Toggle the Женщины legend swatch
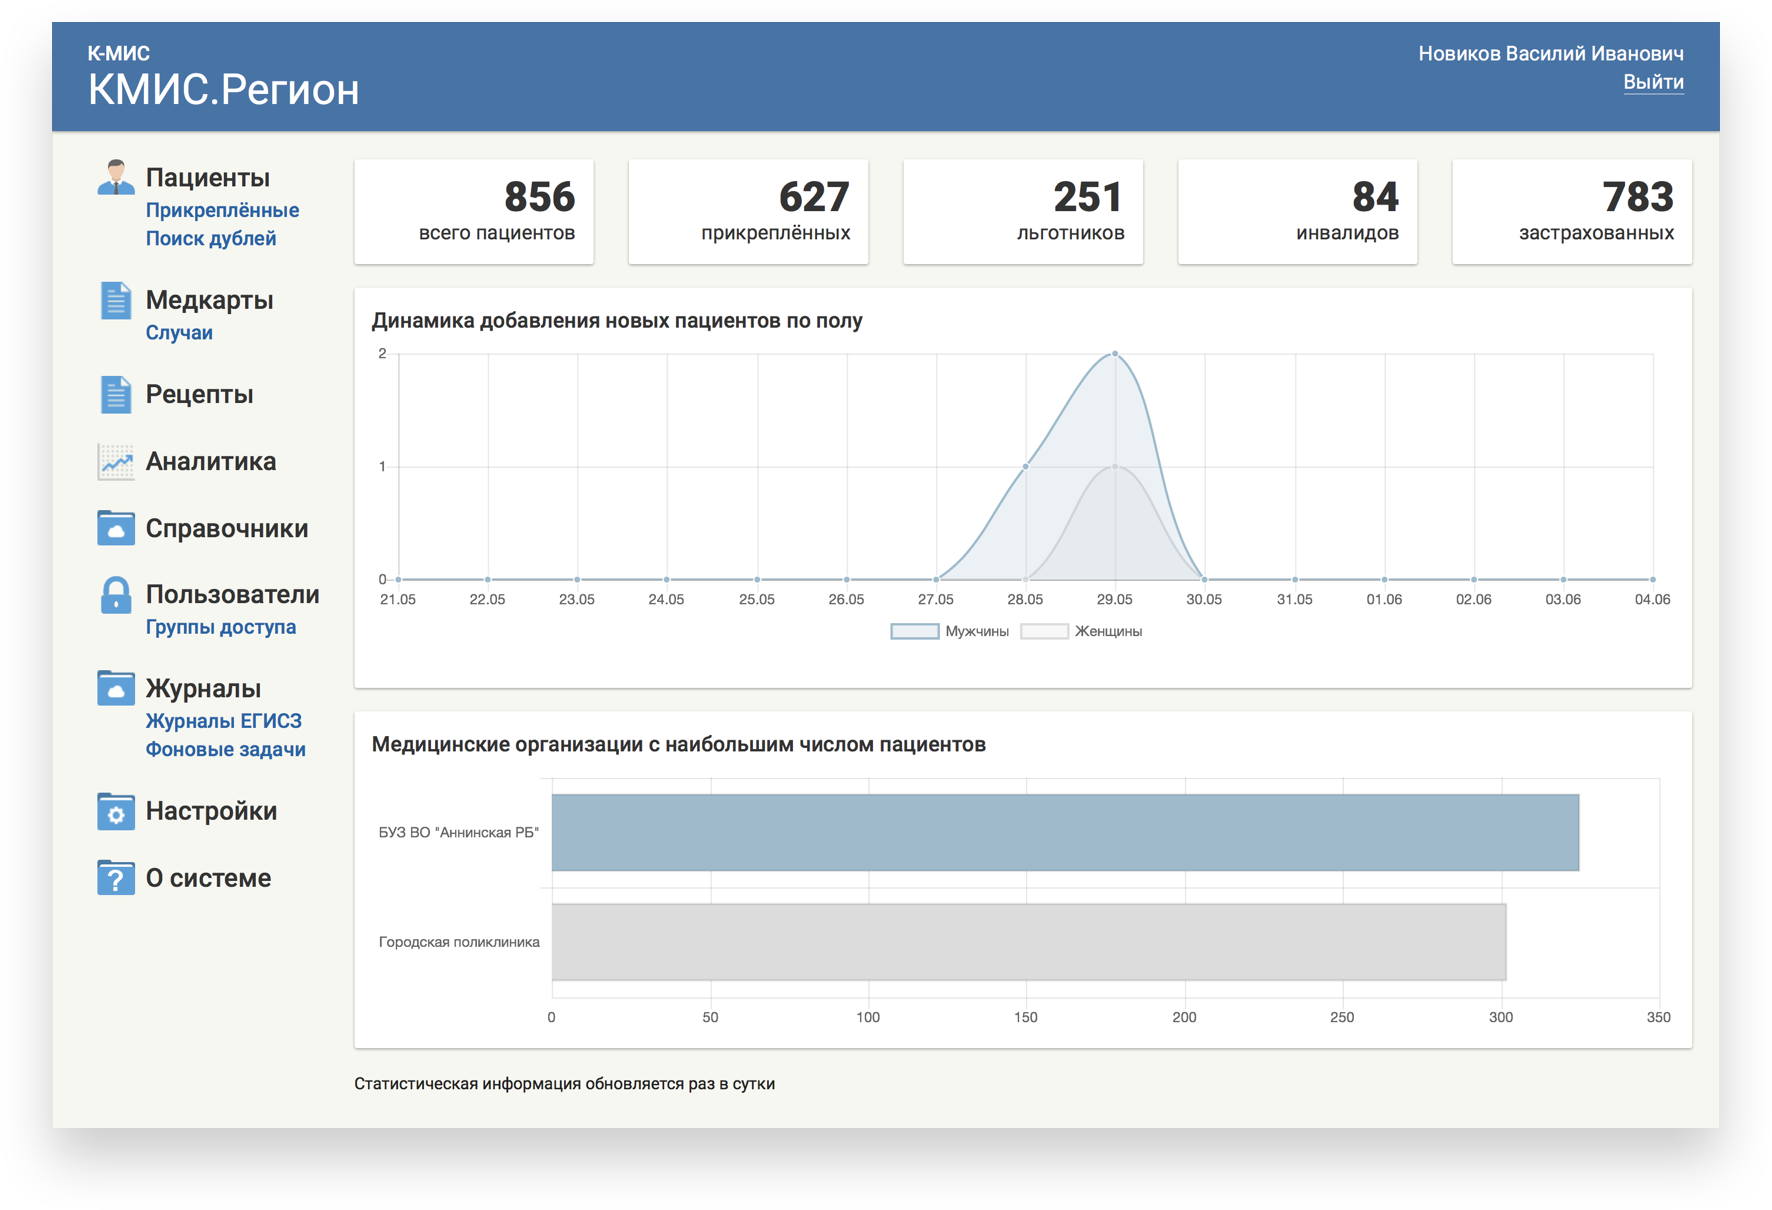This screenshot has width=1772, height=1210. point(1044,631)
